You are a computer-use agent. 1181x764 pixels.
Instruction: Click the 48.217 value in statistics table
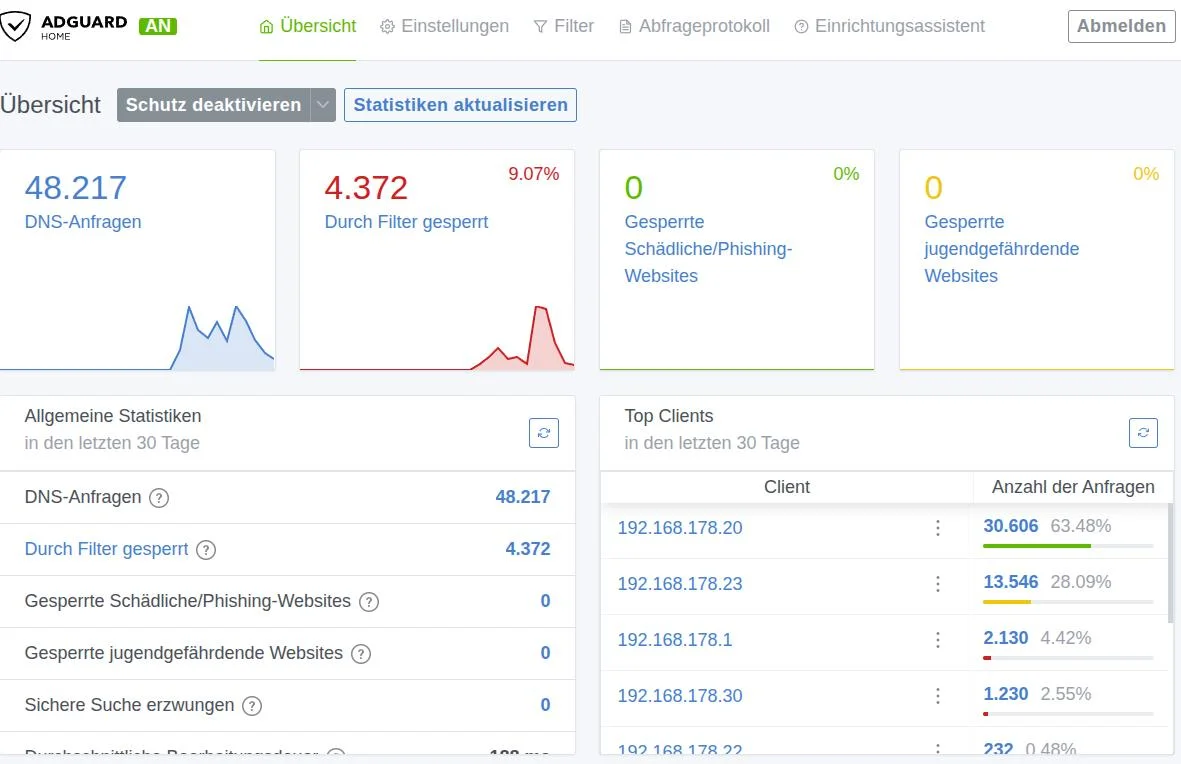(x=523, y=497)
